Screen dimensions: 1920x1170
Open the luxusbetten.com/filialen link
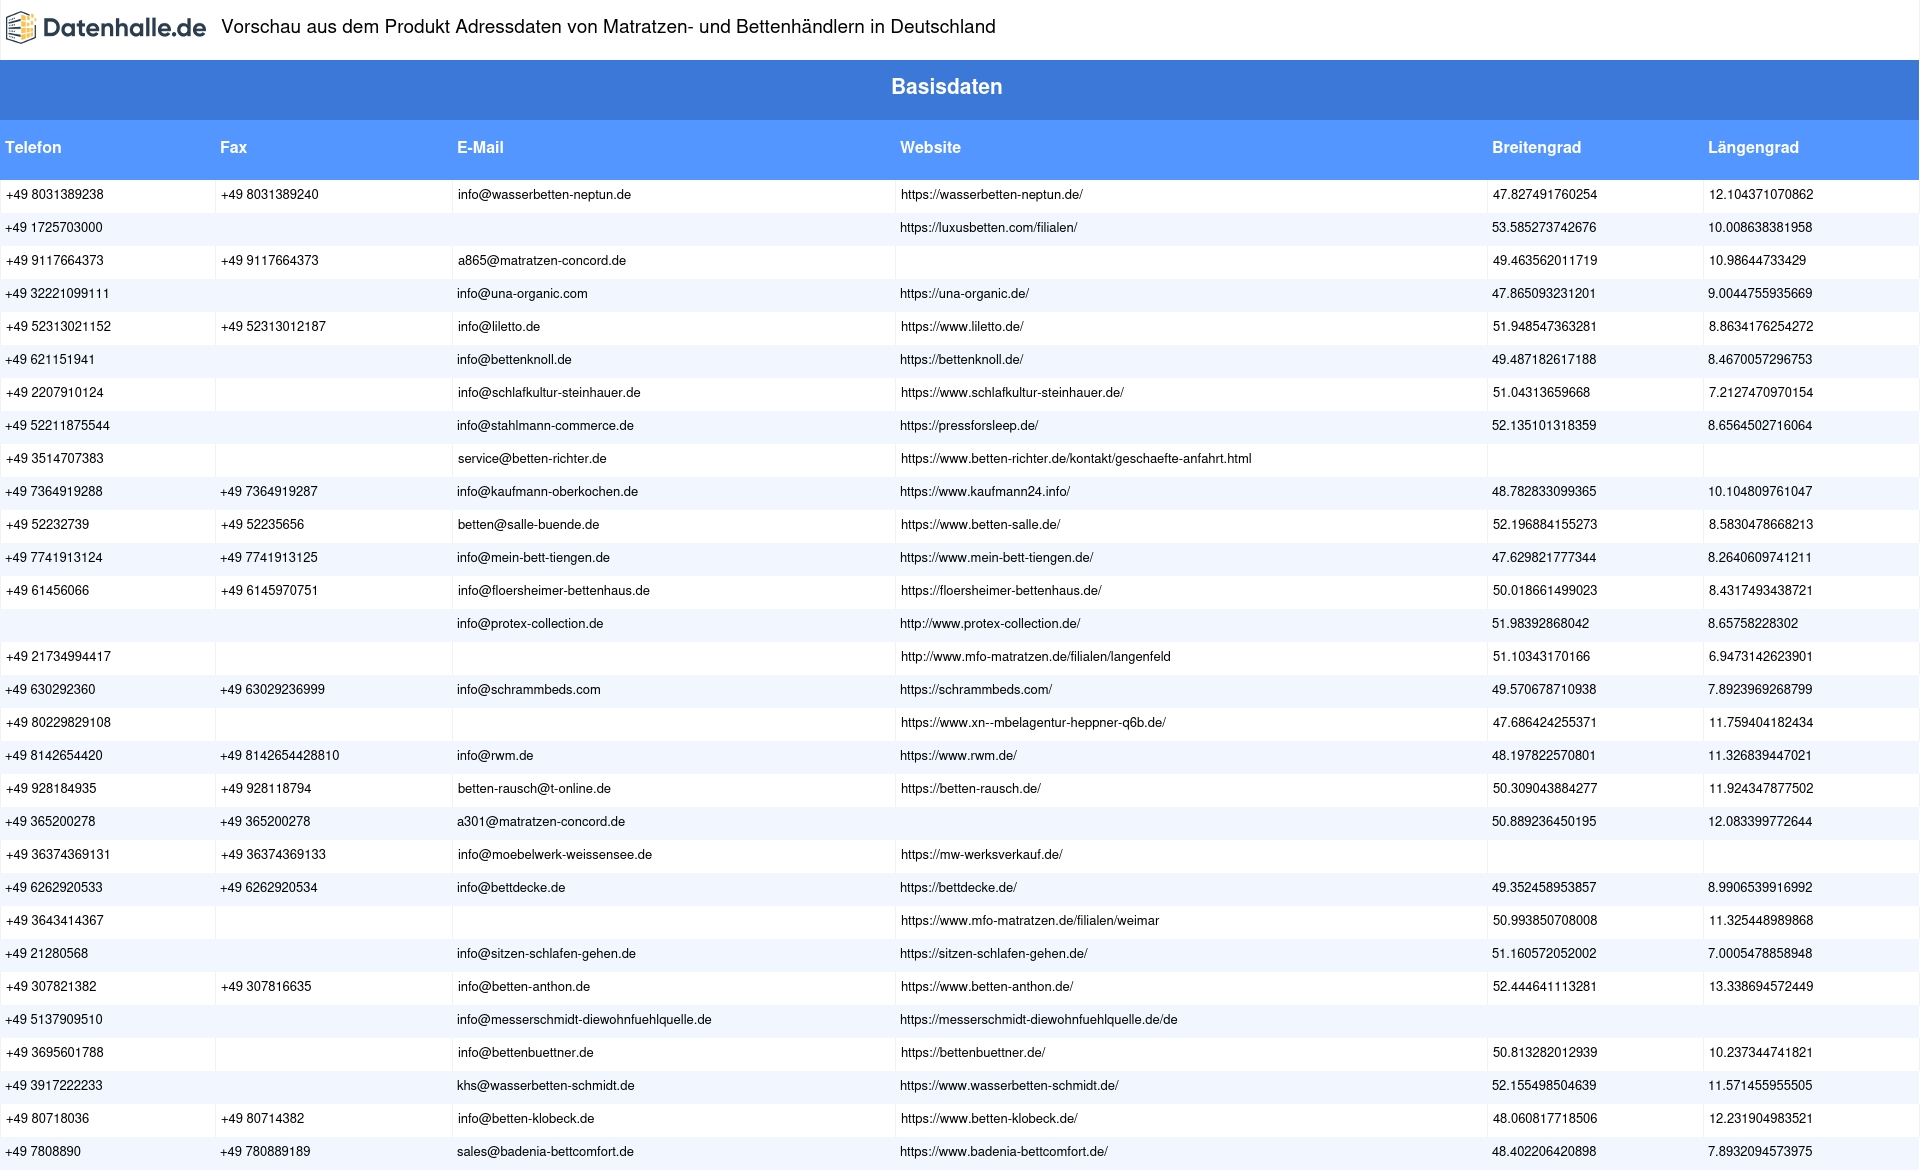[x=988, y=228]
